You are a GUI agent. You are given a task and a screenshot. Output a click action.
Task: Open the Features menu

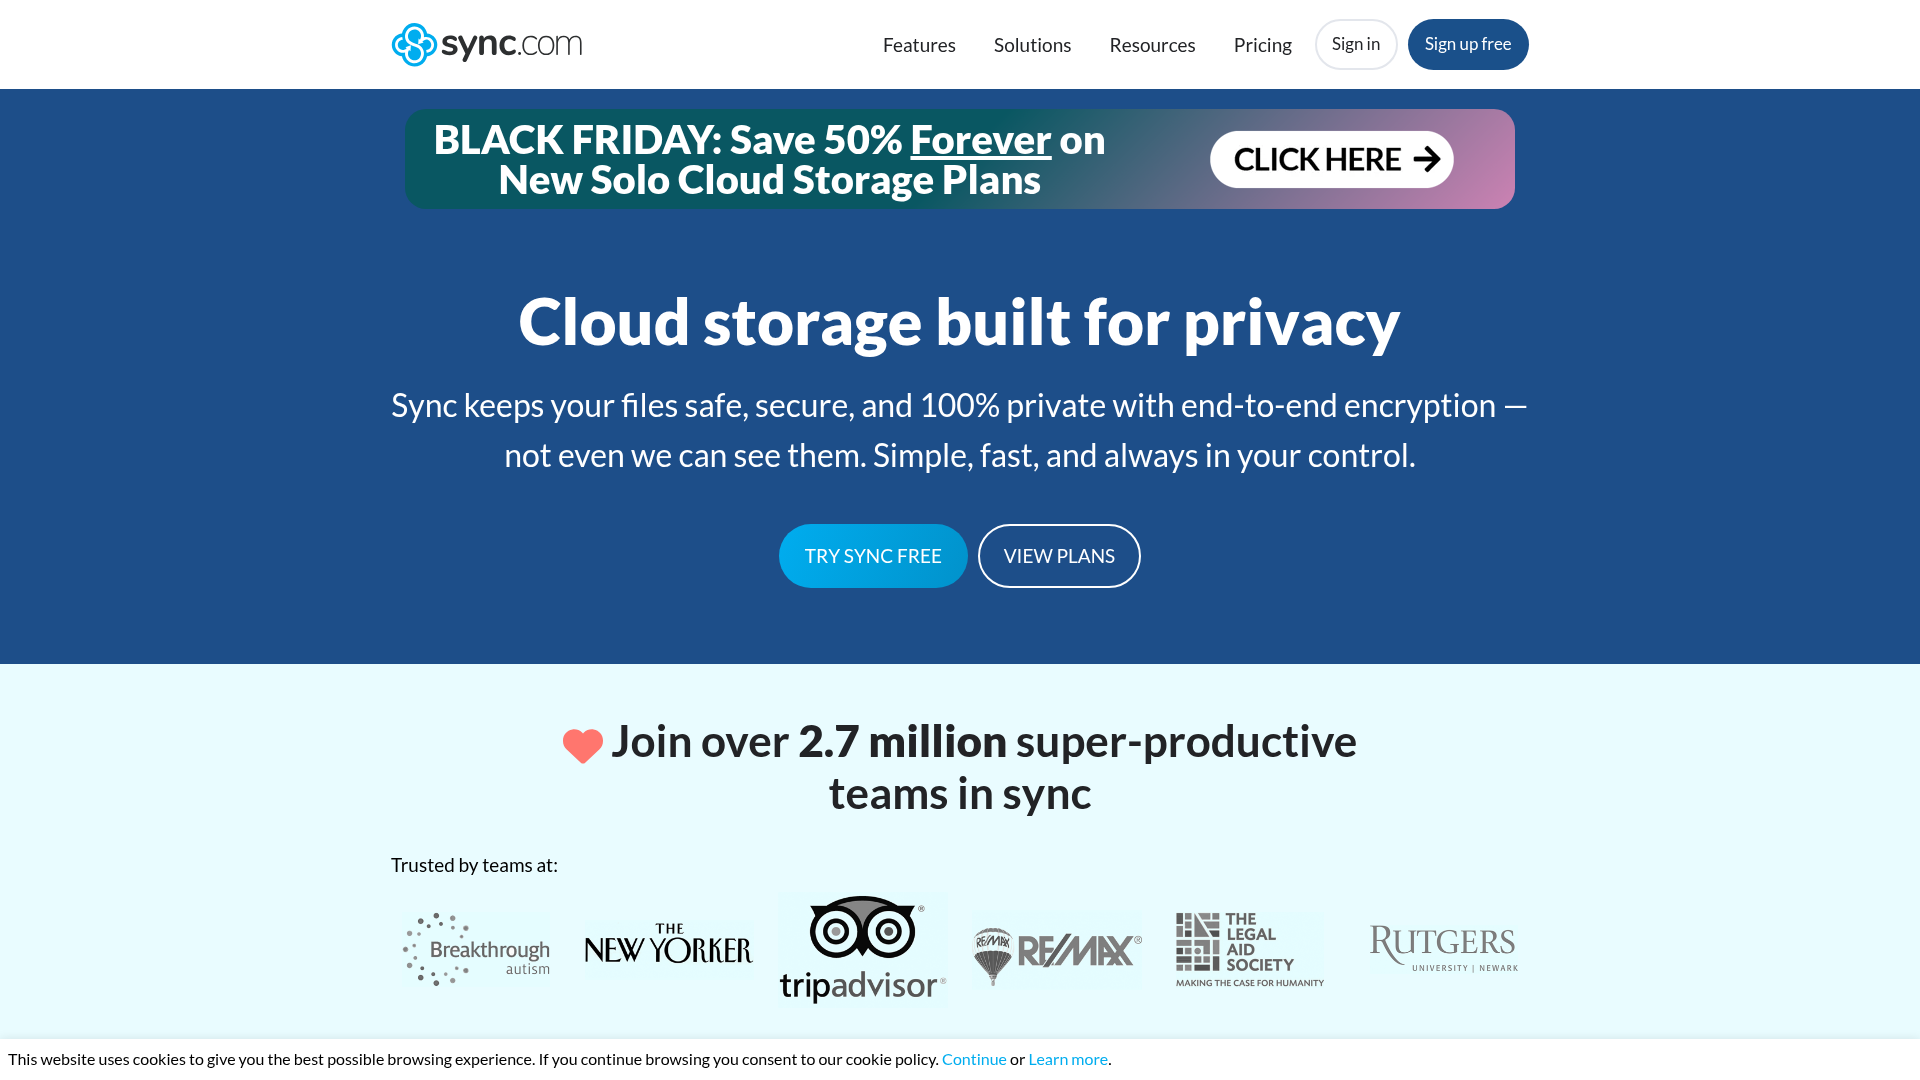919,44
